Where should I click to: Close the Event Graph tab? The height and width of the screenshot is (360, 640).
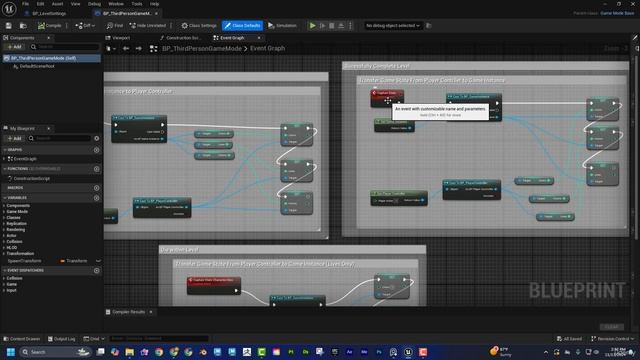click(259, 38)
